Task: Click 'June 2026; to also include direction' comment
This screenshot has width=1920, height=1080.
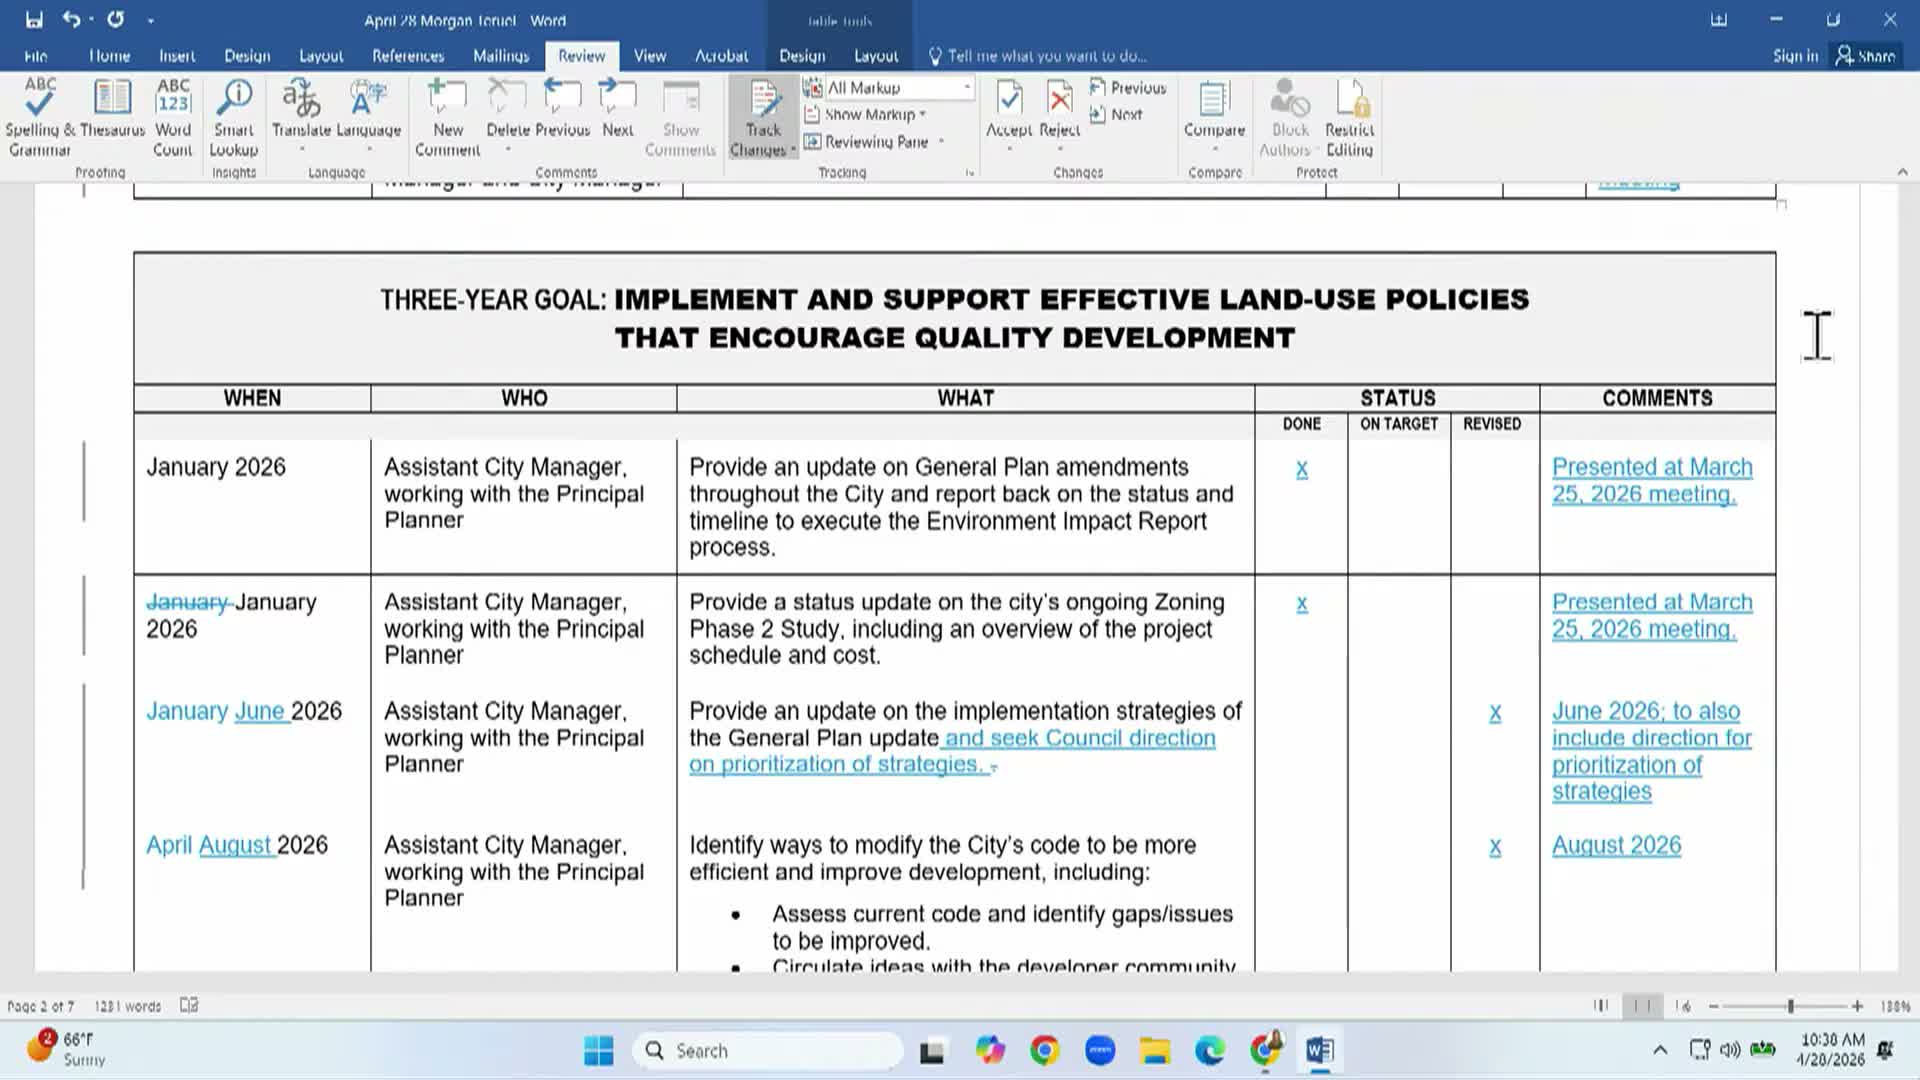Action: tap(1652, 751)
